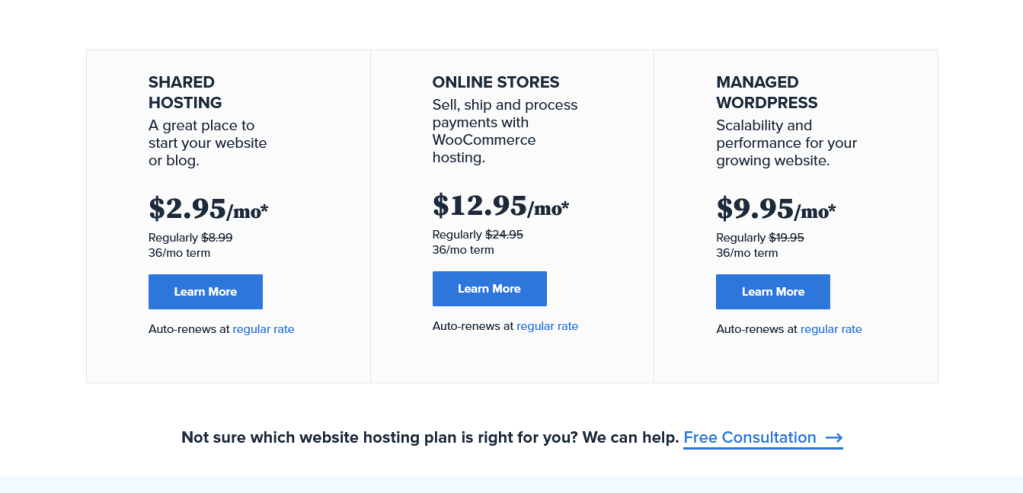Screen dimensions: 1023x493
Task: Open regular rate link in Shared Hosting card
Action: (263, 329)
